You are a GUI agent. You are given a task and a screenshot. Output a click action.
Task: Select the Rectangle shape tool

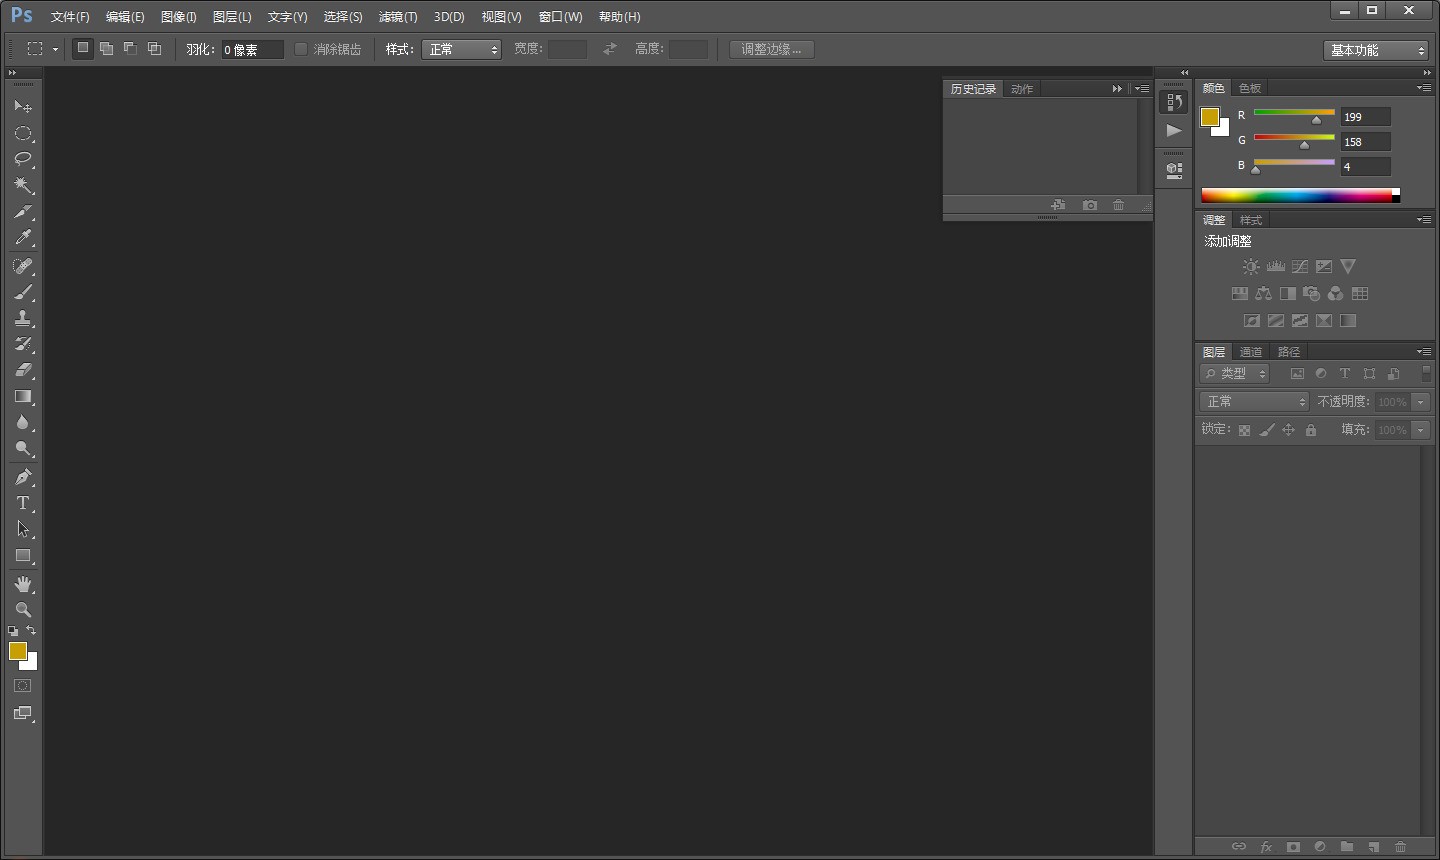[22, 555]
